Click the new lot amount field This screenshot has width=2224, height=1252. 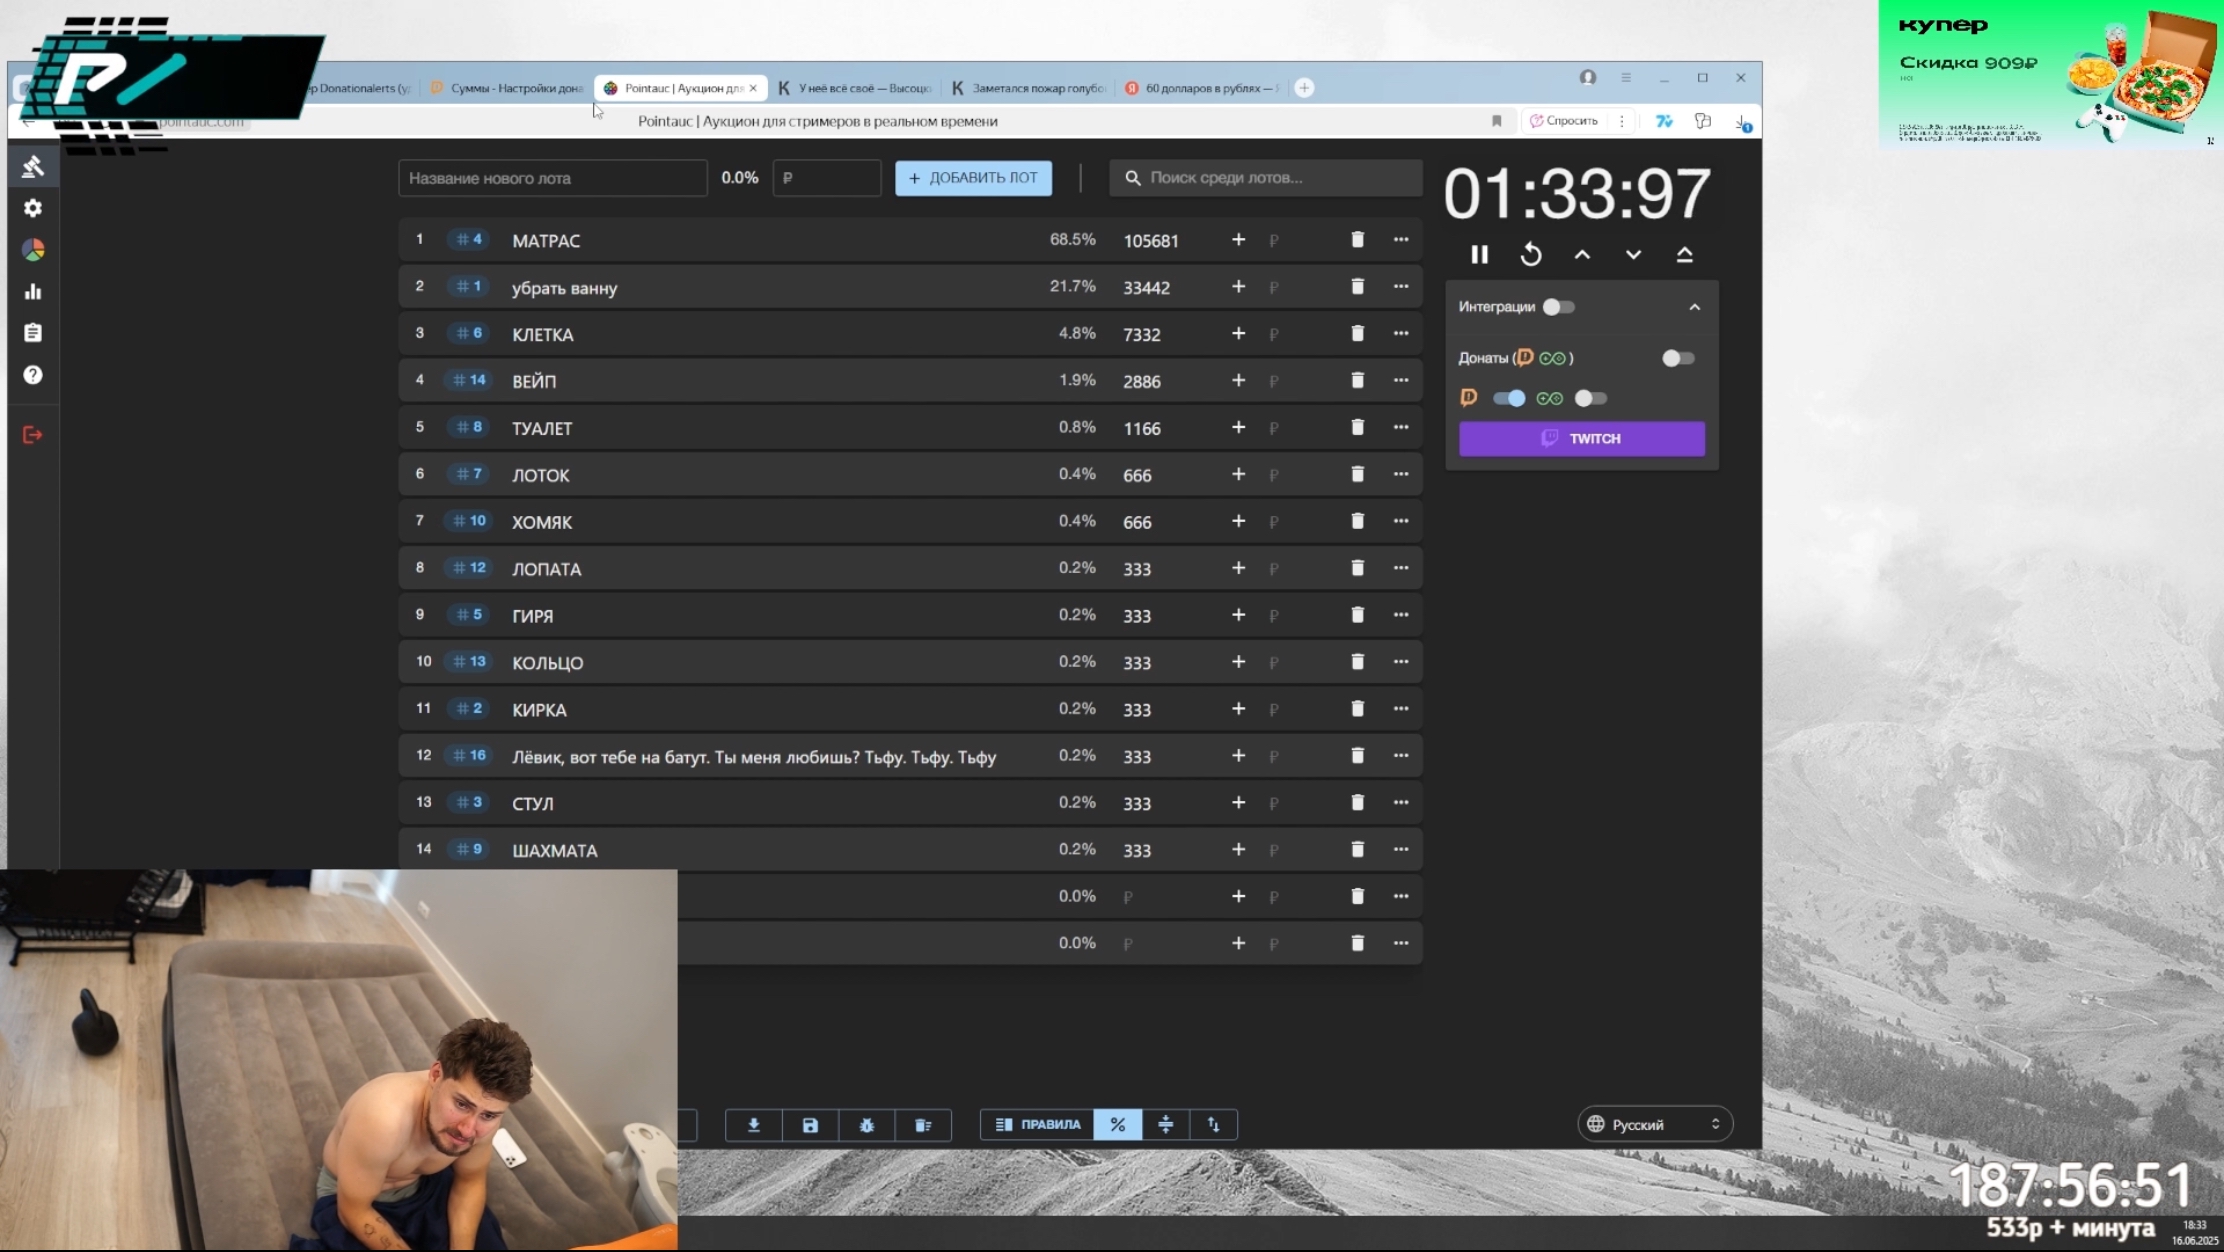pyautogui.click(x=827, y=178)
